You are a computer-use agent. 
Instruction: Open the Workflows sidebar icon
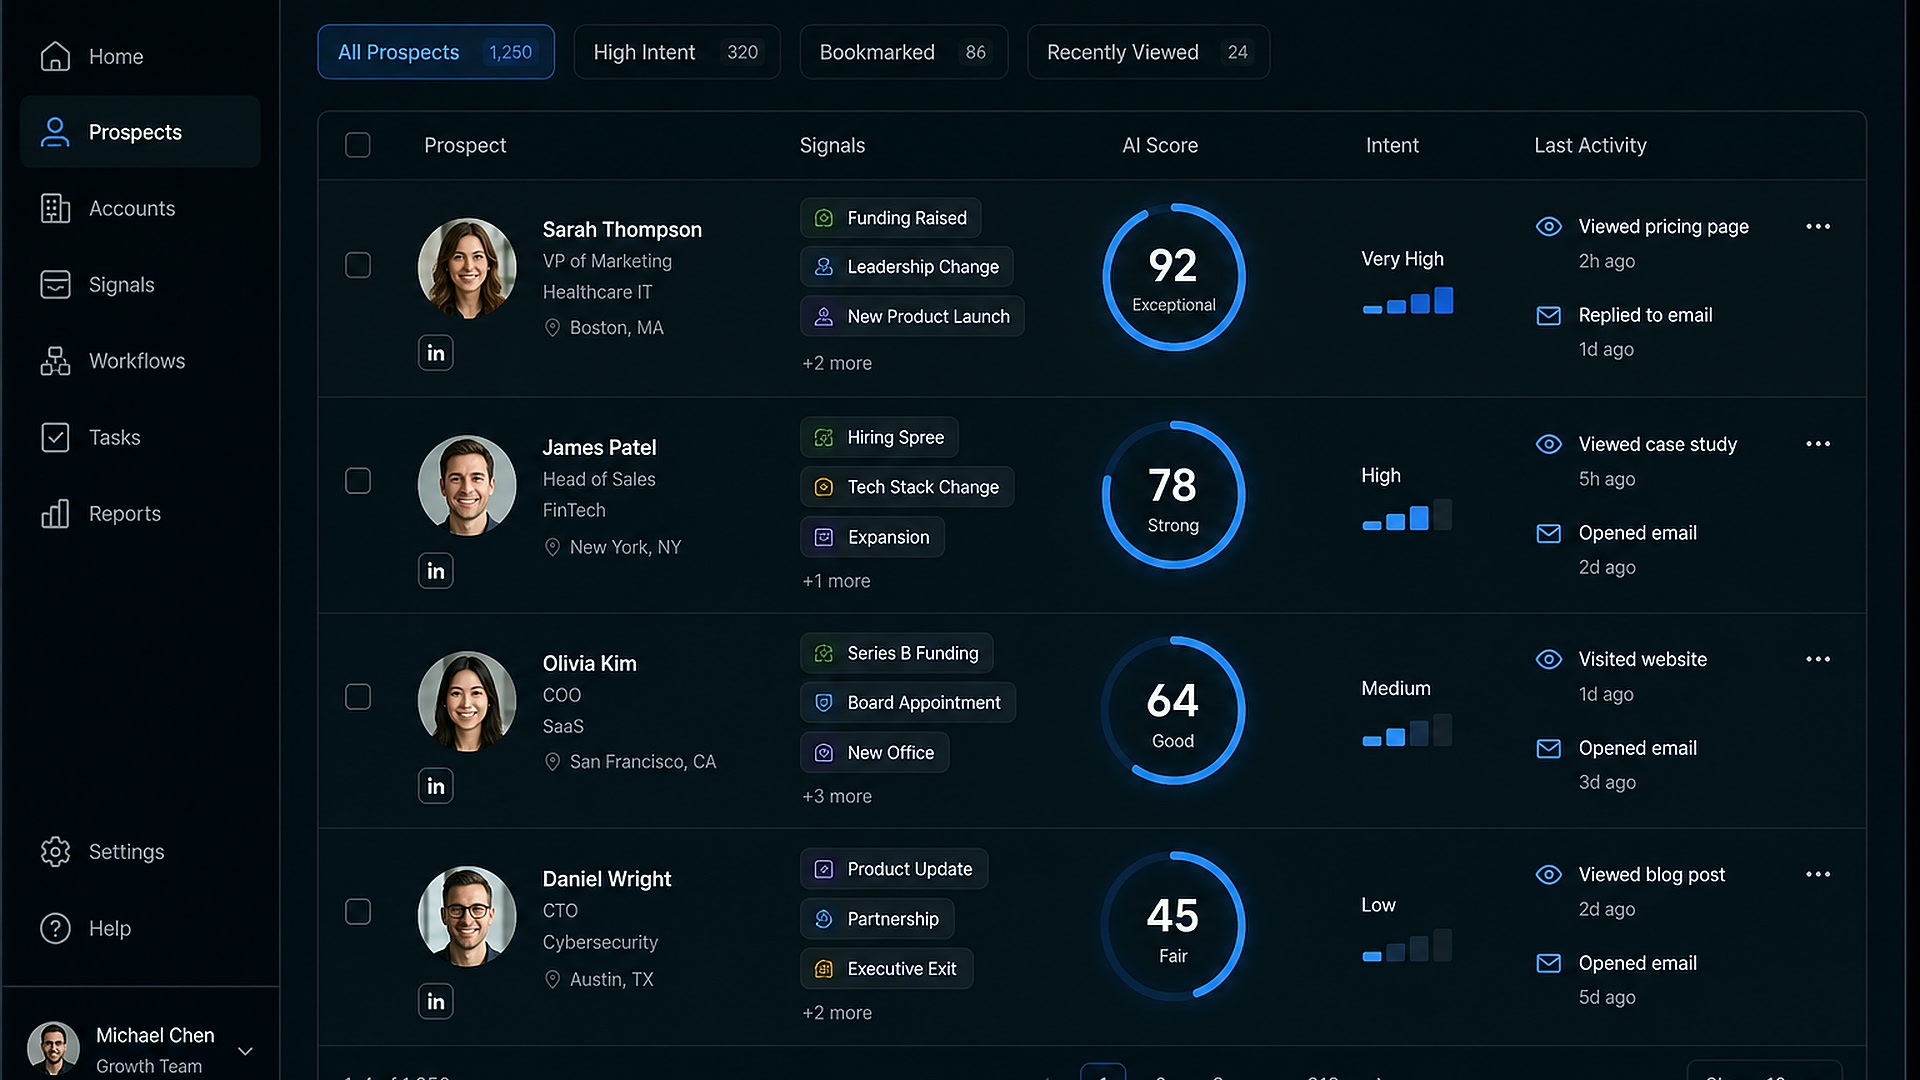[x=55, y=361]
